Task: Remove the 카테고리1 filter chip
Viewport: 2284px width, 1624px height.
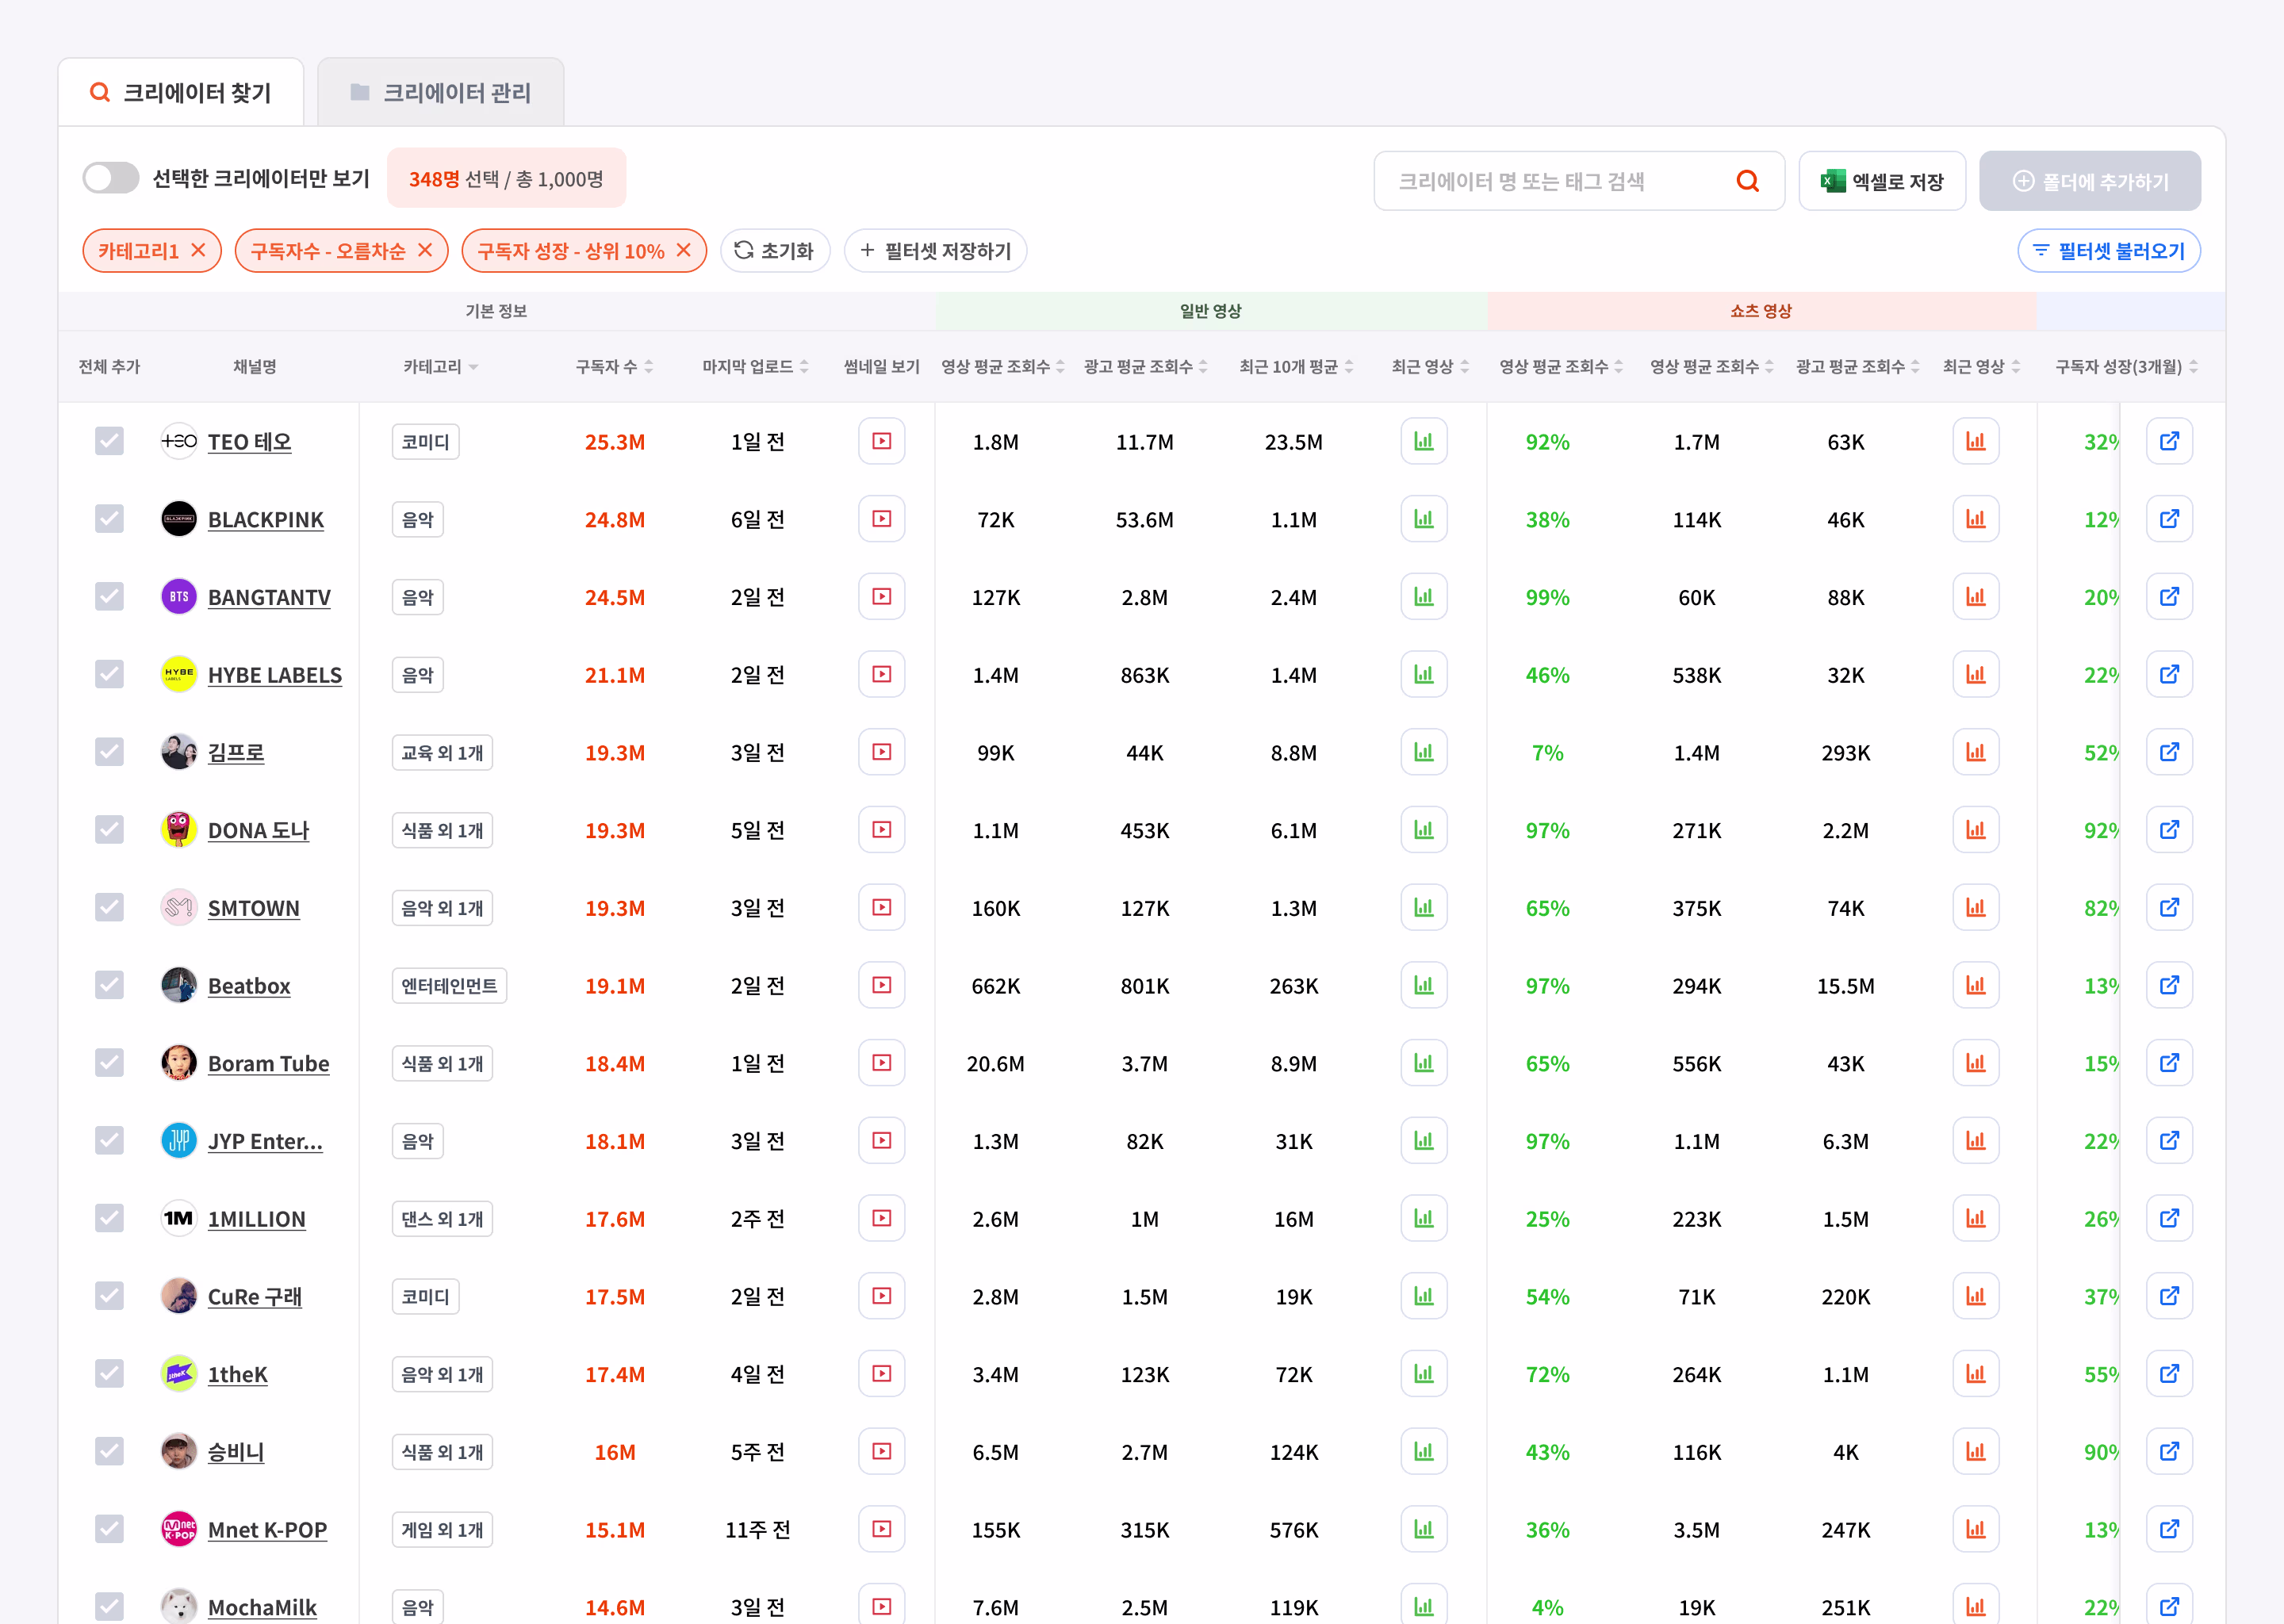Action: point(199,250)
